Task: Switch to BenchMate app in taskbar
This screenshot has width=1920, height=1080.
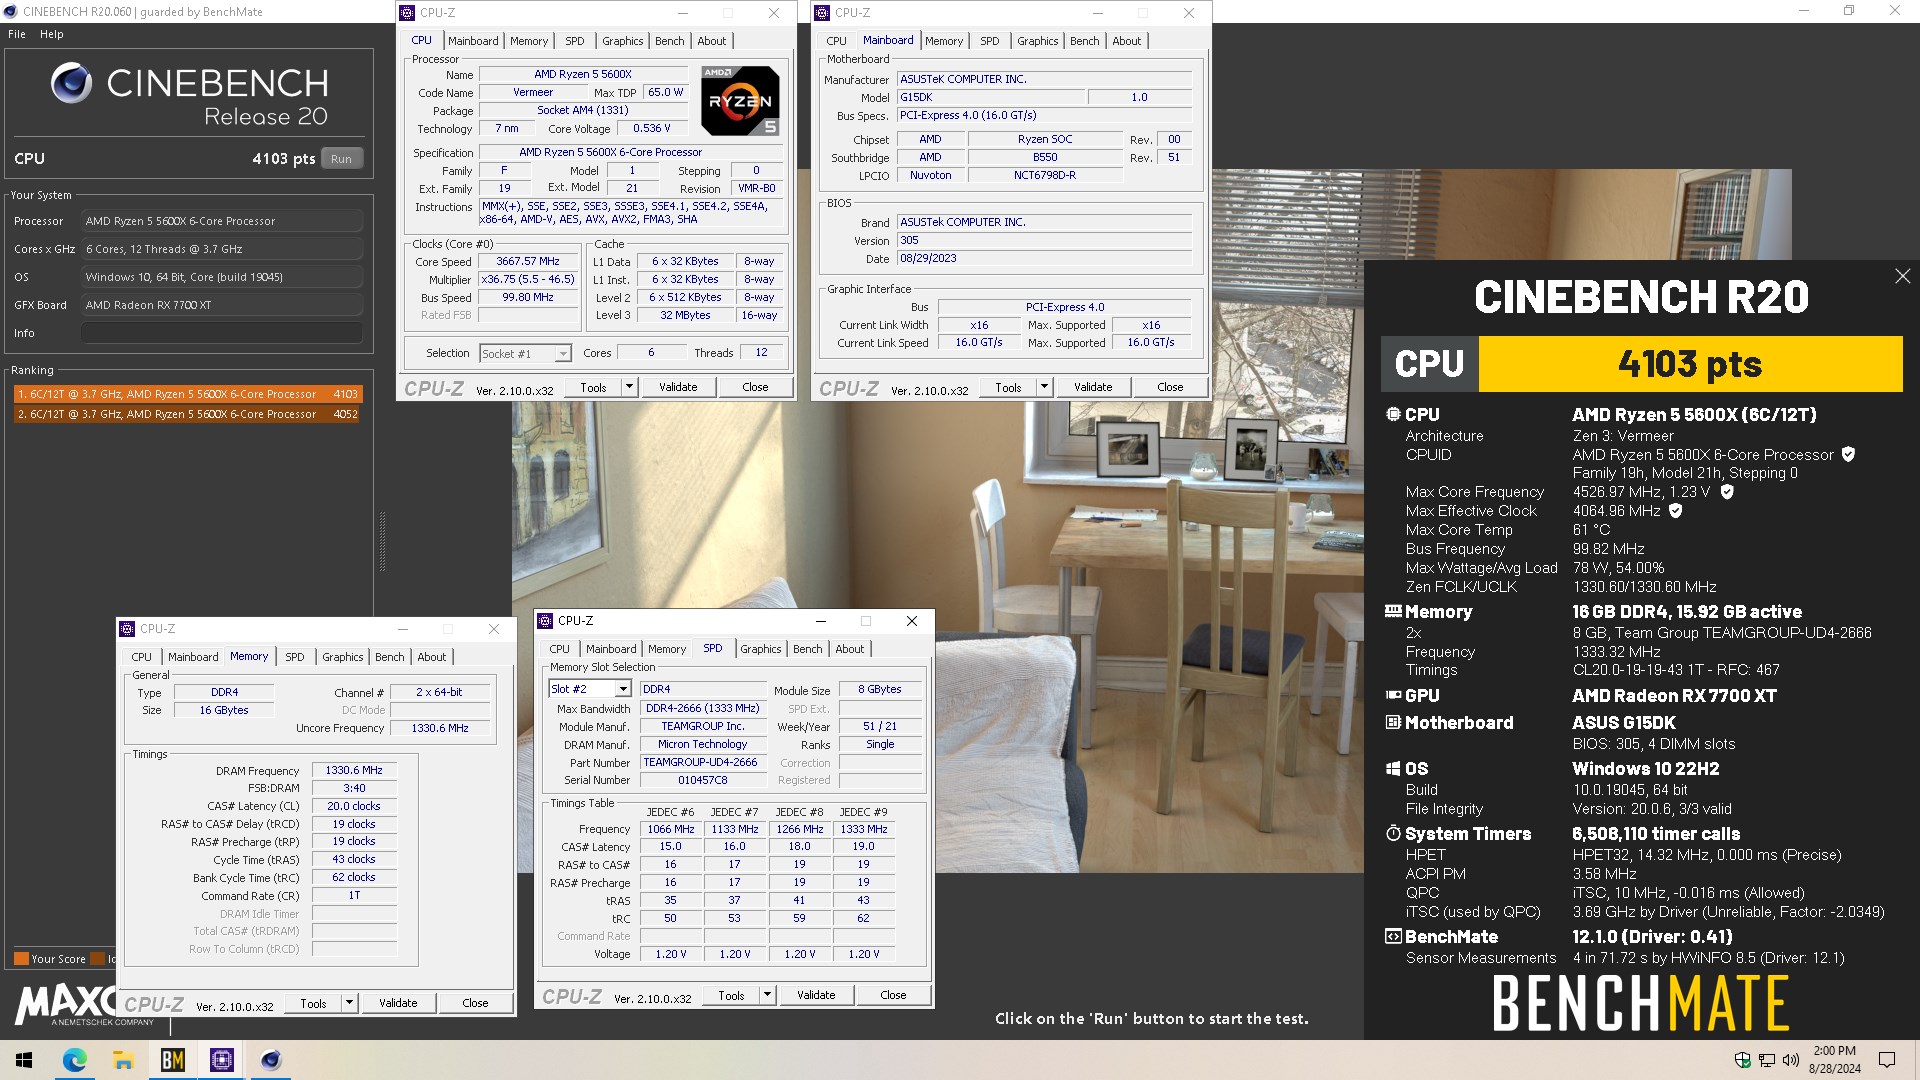Action: click(172, 1060)
